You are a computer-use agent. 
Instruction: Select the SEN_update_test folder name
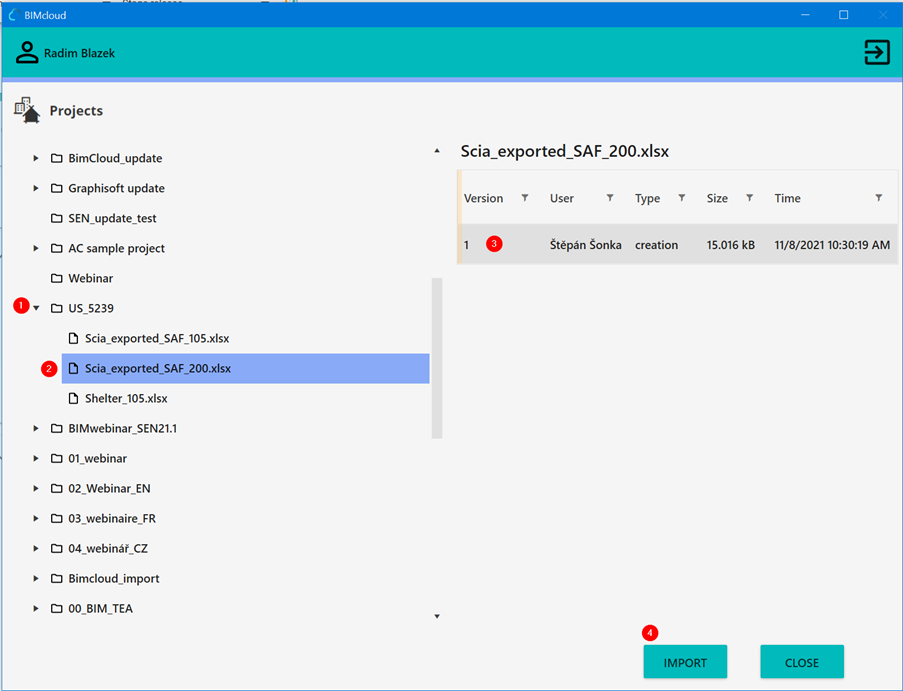point(112,218)
